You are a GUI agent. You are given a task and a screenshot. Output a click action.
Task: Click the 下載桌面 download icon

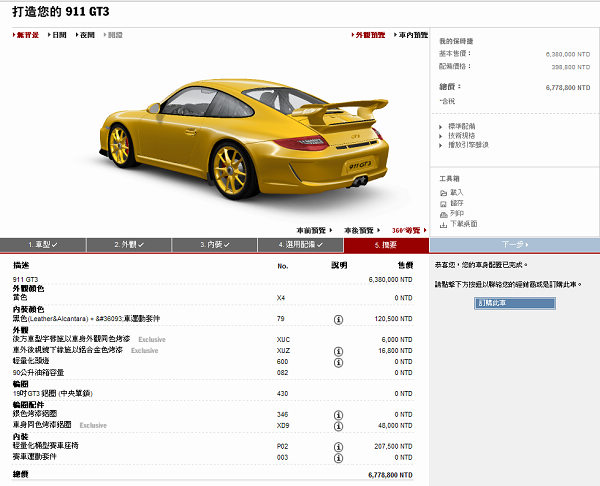point(444,224)
